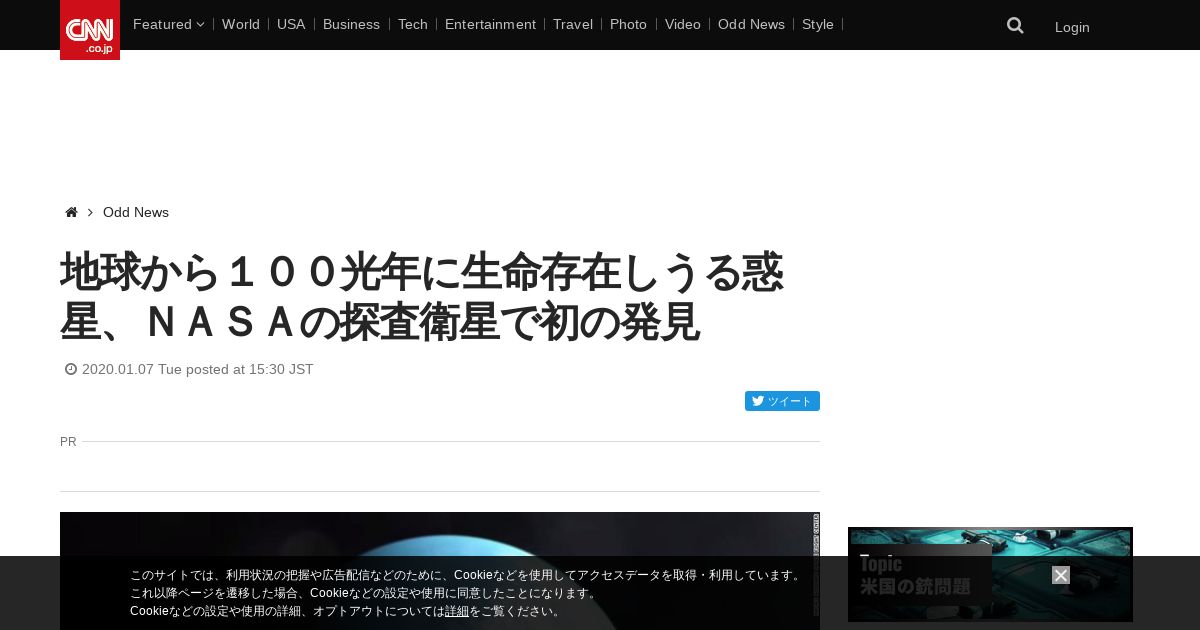Click the Login link

click(x=1072, y=27)
